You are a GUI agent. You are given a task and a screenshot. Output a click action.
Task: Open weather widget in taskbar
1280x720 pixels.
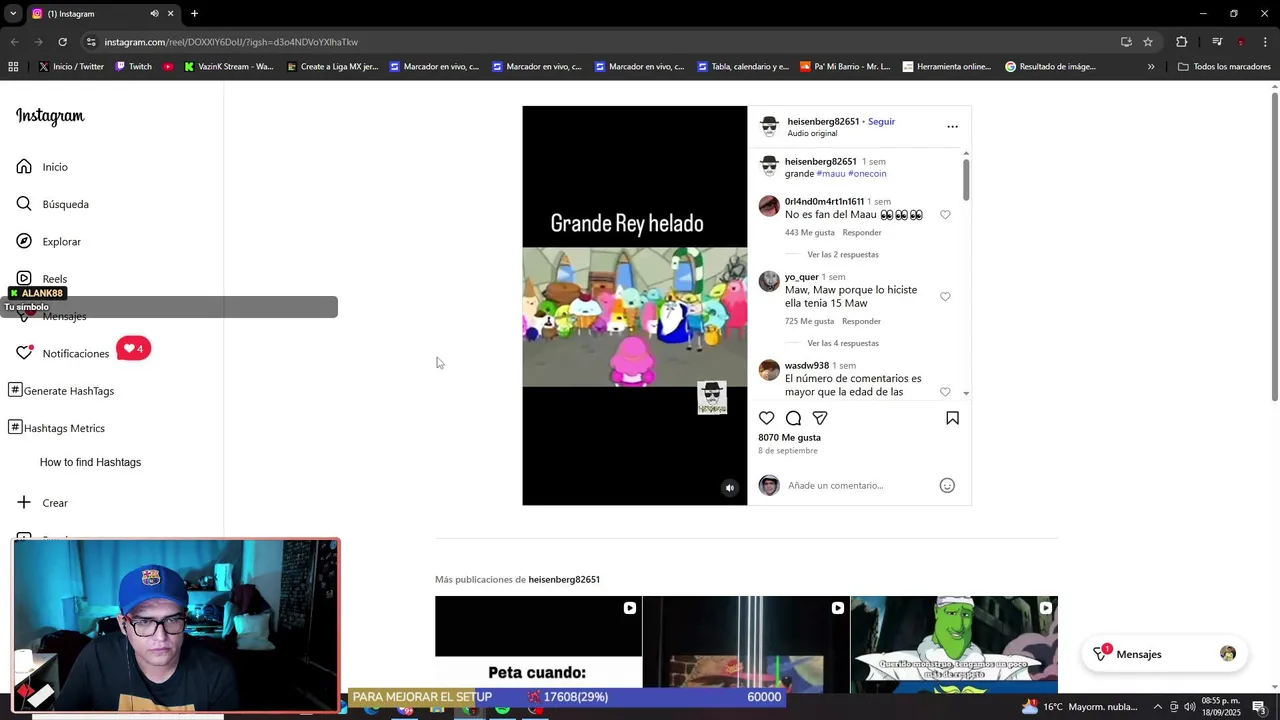tap(1080, 707)
